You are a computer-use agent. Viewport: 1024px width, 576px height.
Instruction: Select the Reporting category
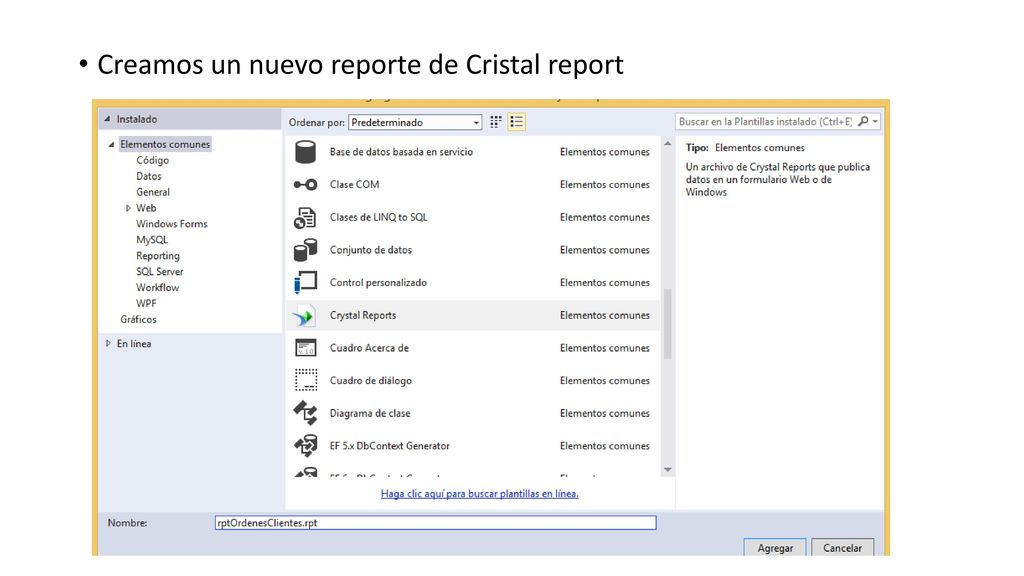click(158, 256)
